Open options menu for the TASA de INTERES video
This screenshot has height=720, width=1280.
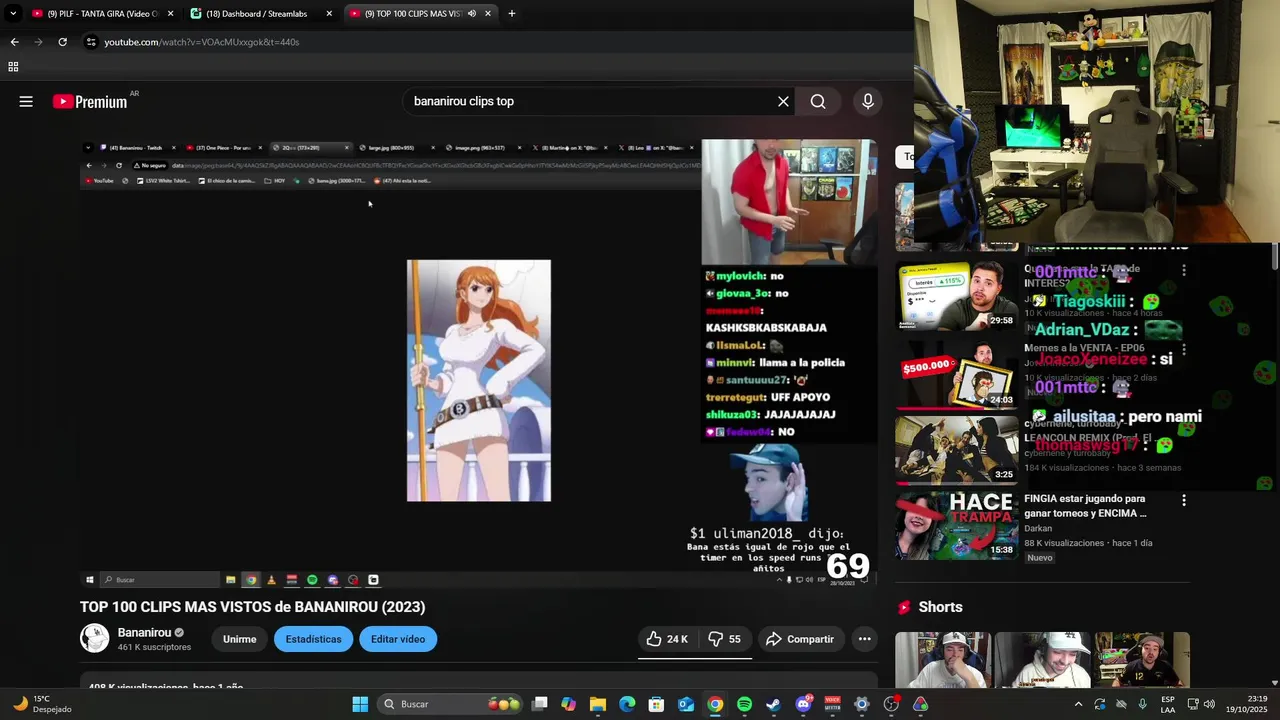(x=1184, y=270)
